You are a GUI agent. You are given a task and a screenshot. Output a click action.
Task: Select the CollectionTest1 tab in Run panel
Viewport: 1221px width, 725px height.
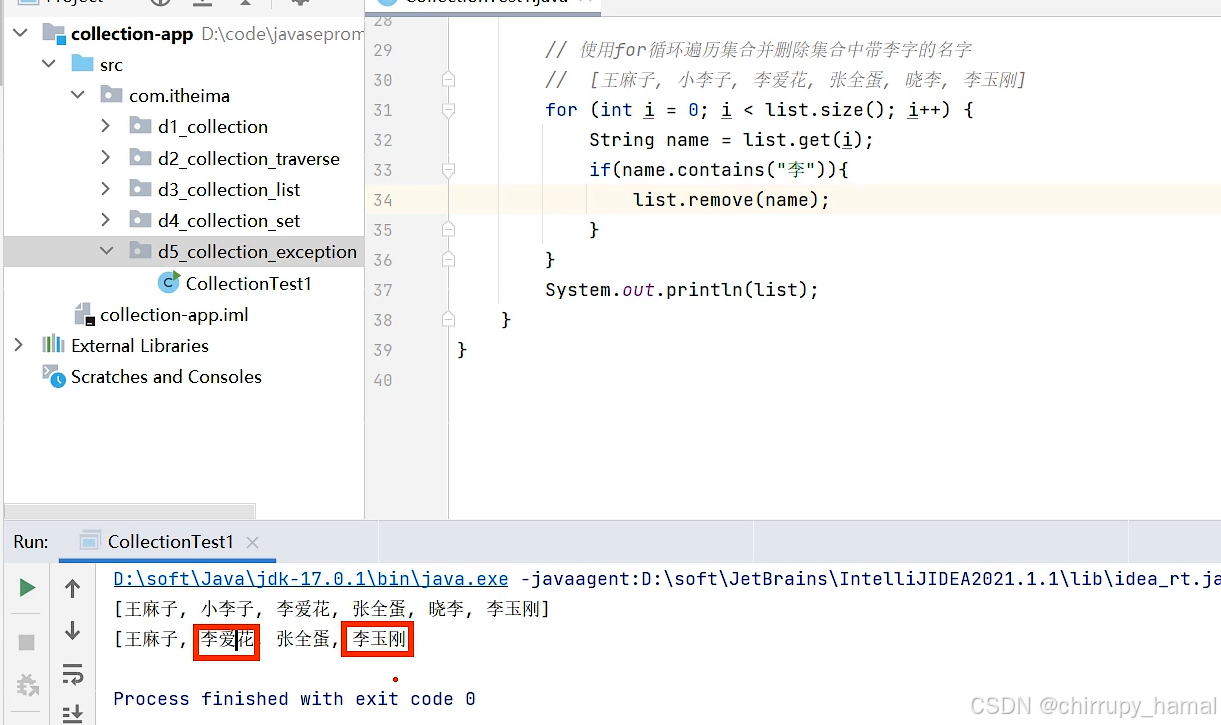170,542
